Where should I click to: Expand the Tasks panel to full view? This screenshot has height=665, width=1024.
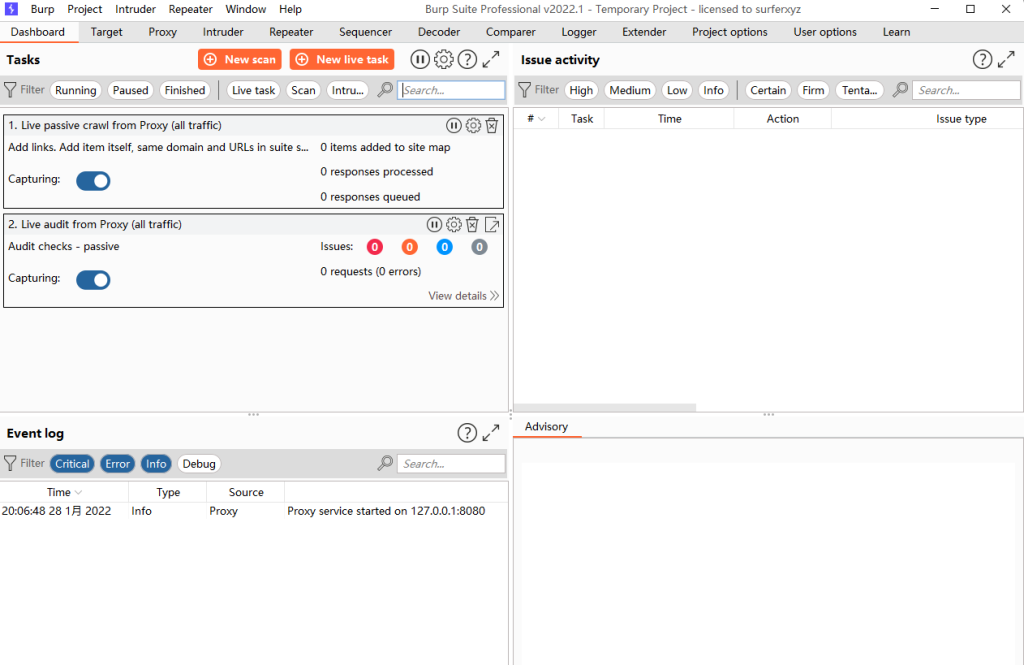coord(491,59)
